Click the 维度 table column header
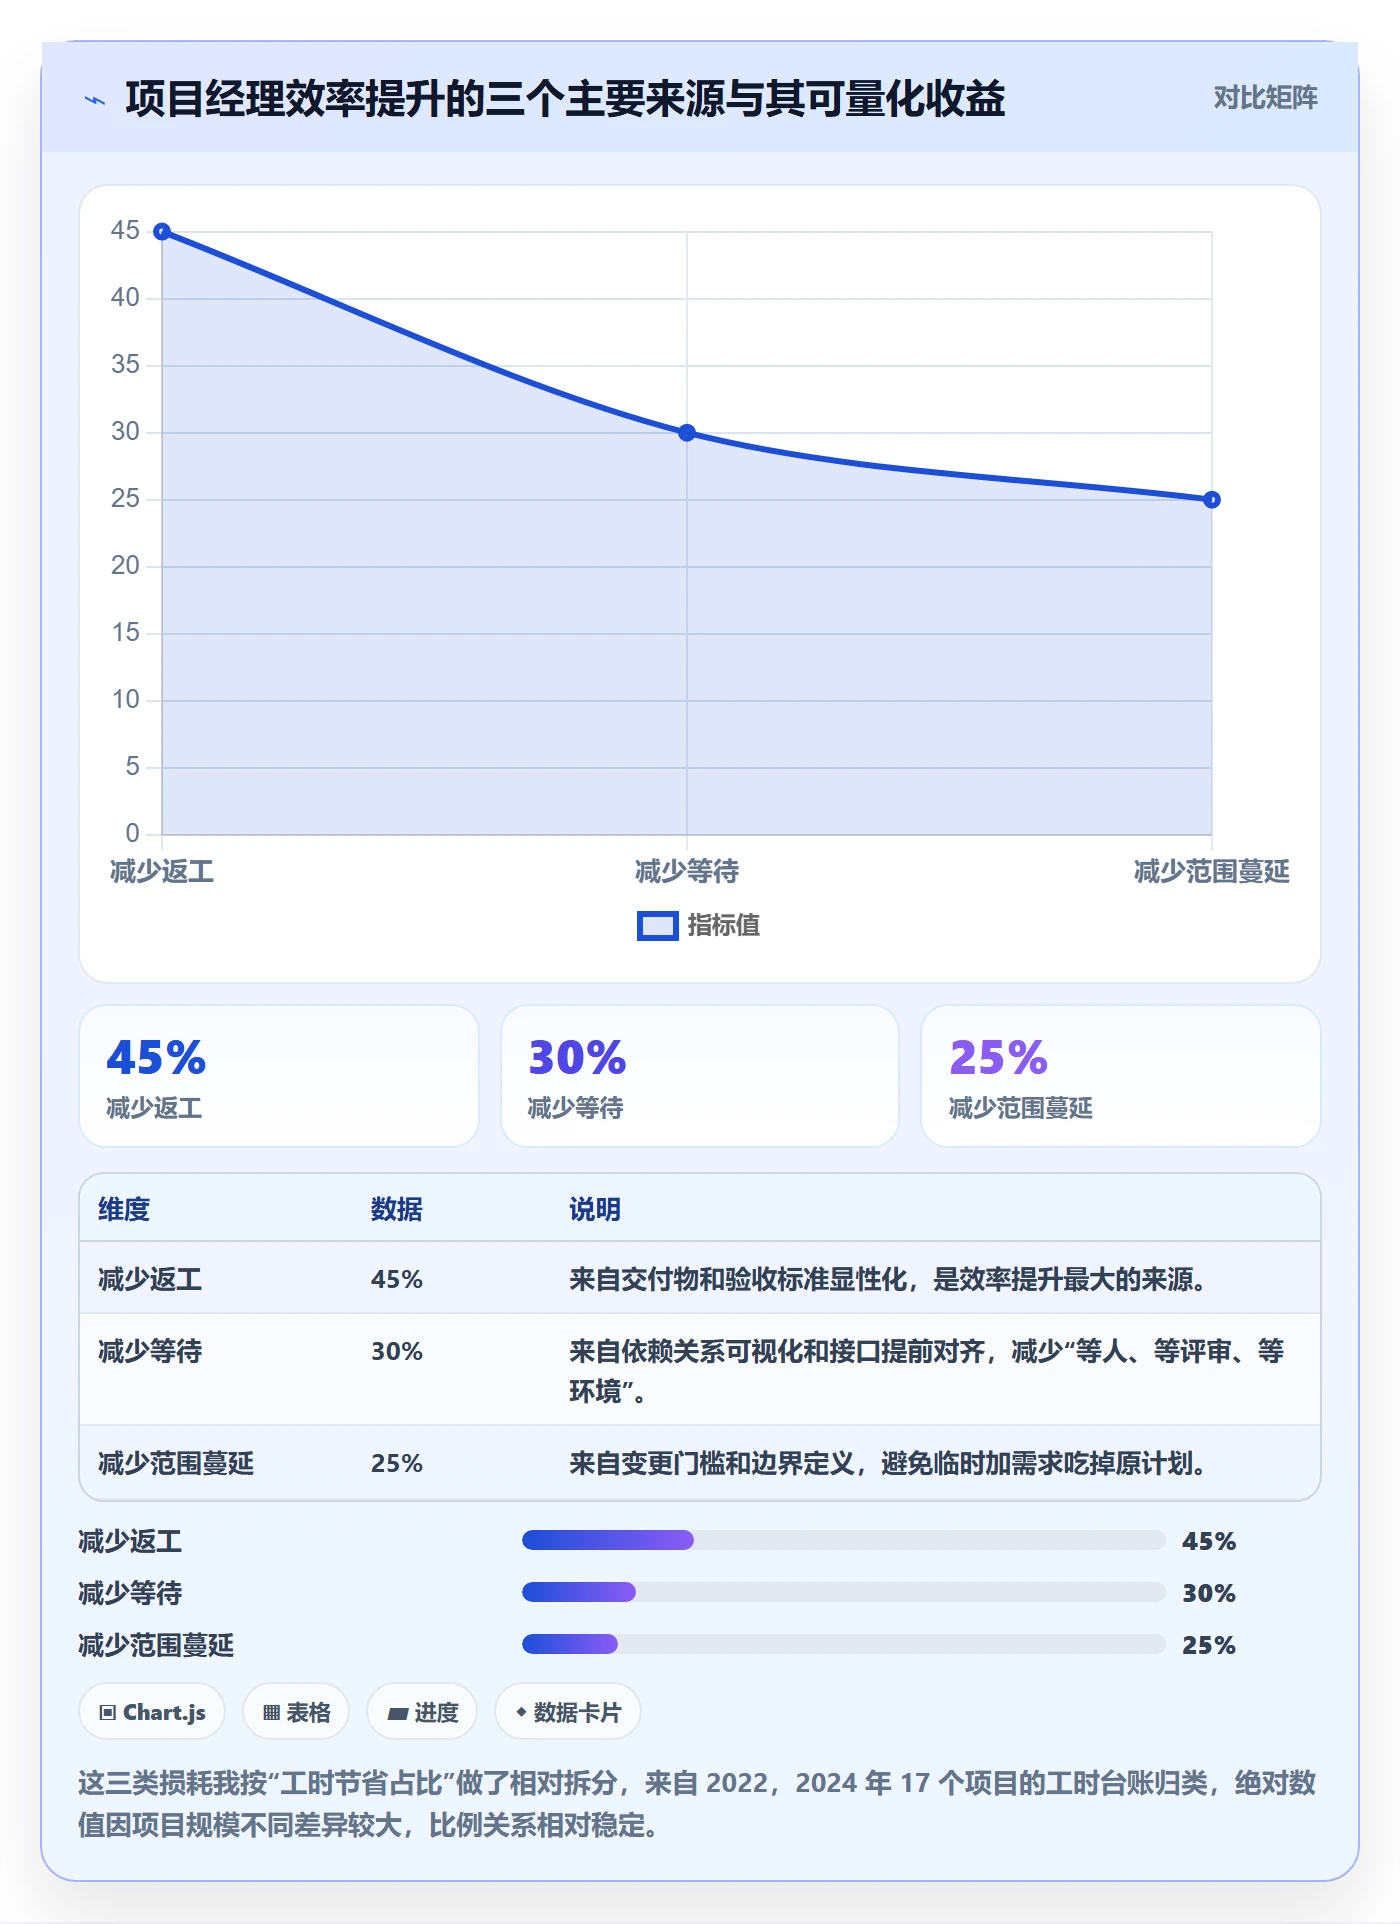 124,1209
